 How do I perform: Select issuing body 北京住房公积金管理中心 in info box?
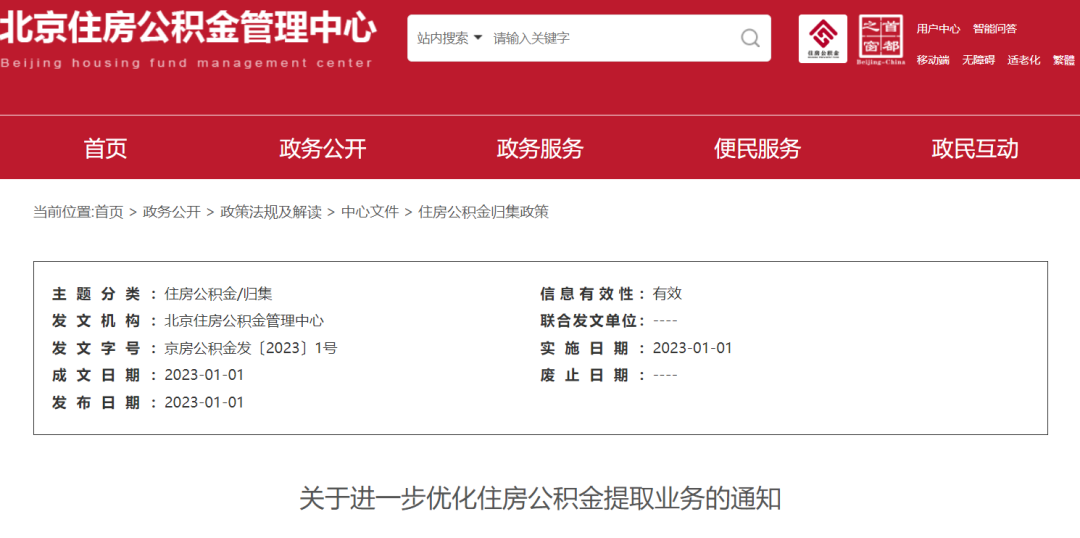[x=244, y=321]
